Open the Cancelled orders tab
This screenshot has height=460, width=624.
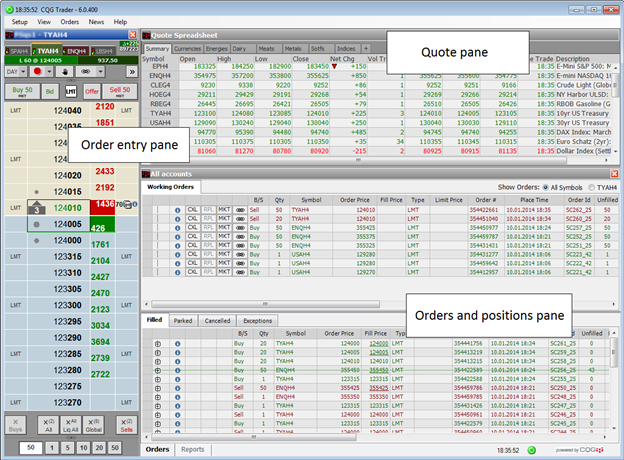coord(217,321)
